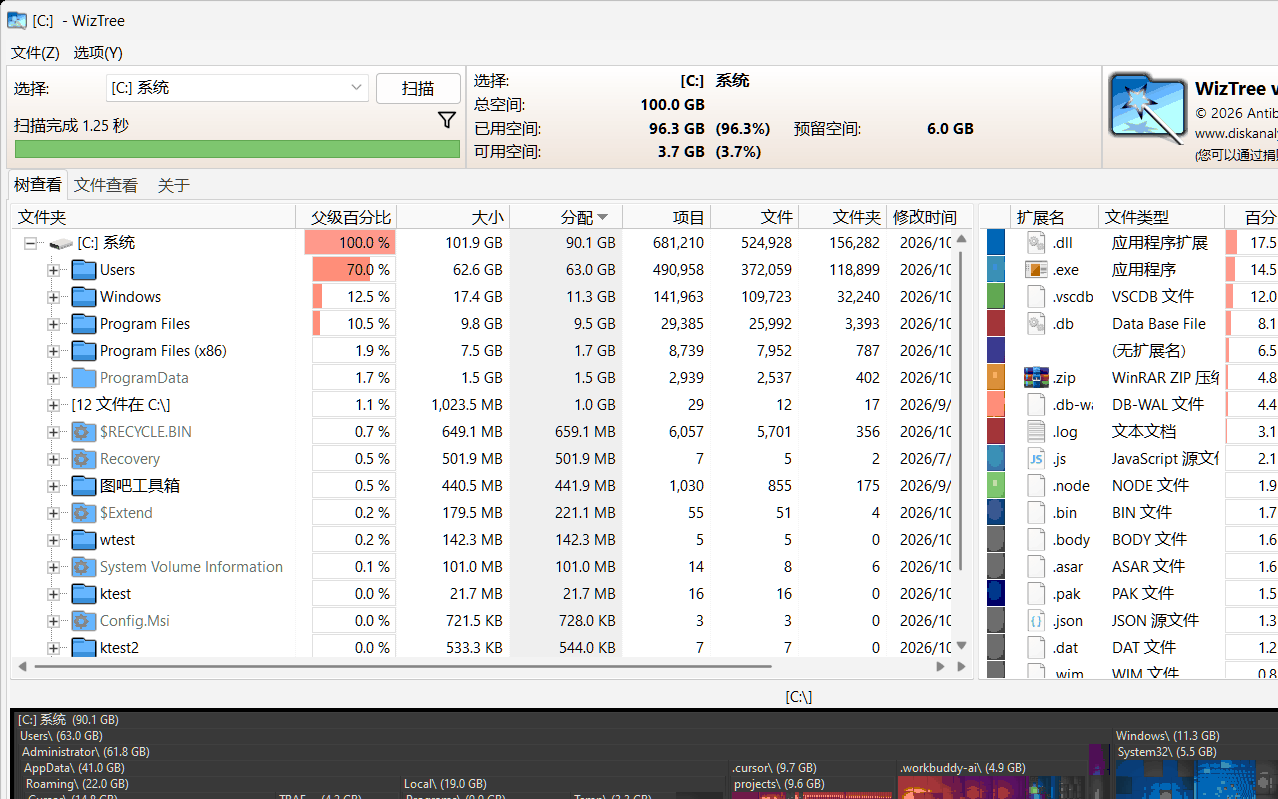Click the .js JavaScript file icon
Viewport: 1278px width, 799px height.
1036,459
